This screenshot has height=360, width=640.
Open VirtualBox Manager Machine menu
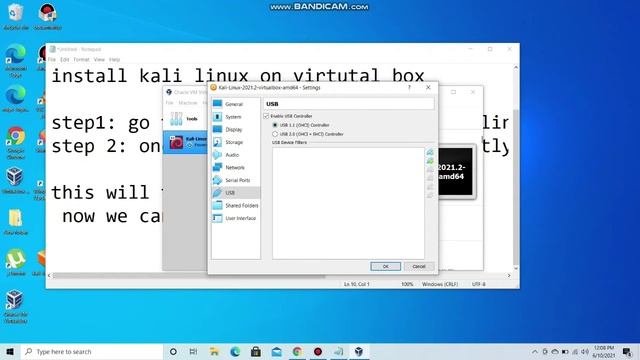(188, 103)
